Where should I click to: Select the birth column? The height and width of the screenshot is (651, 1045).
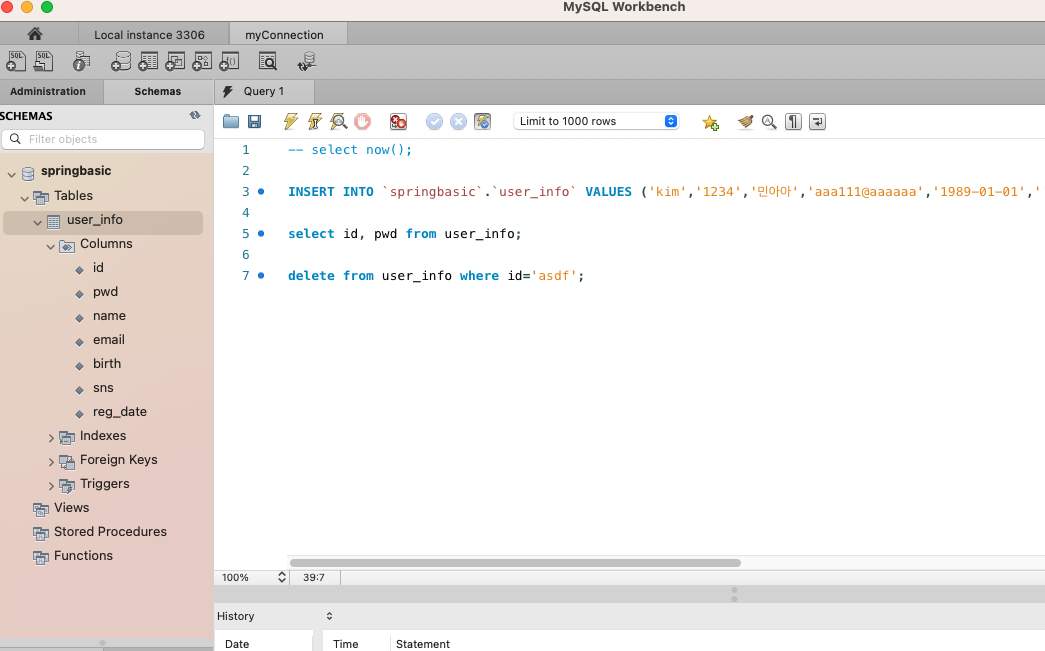pyautogui.click(x=107, y=364)
